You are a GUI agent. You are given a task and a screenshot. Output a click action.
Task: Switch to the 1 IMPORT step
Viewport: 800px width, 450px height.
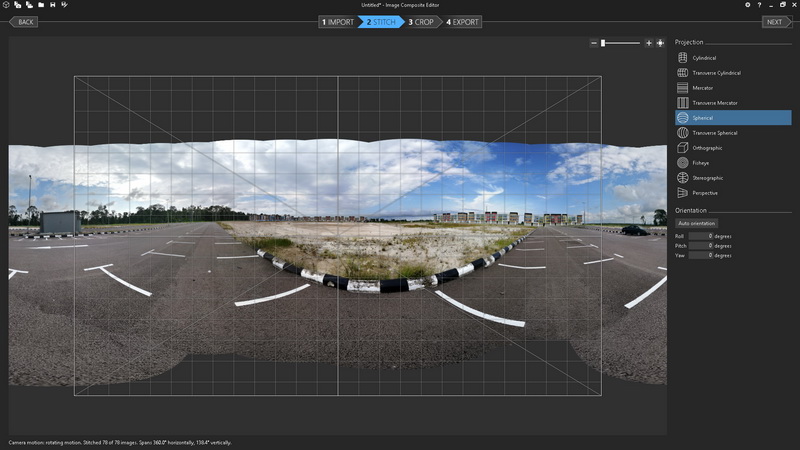[338, 22]
